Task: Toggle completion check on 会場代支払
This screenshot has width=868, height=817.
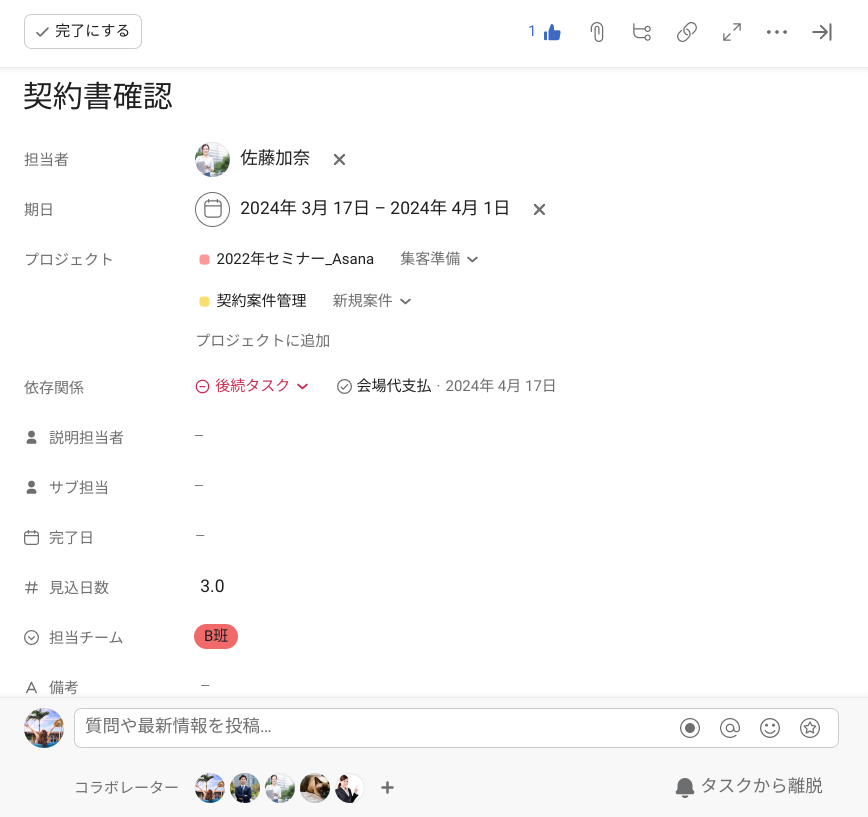Action: pos(344,386)
